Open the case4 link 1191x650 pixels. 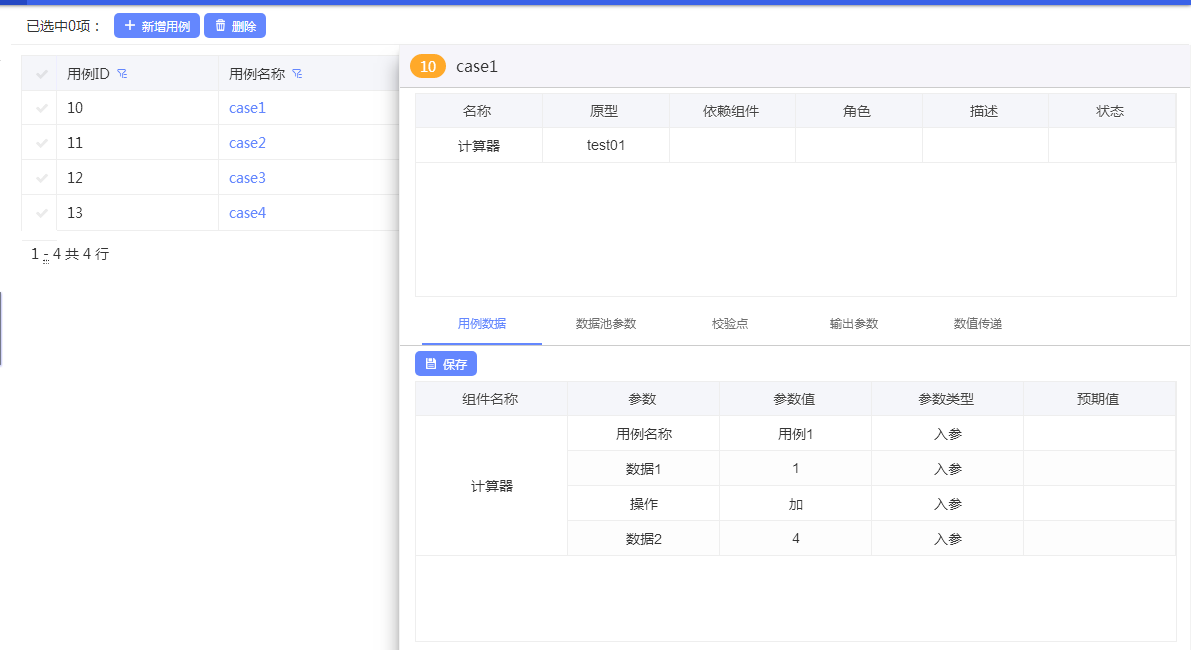coord(247,213)
